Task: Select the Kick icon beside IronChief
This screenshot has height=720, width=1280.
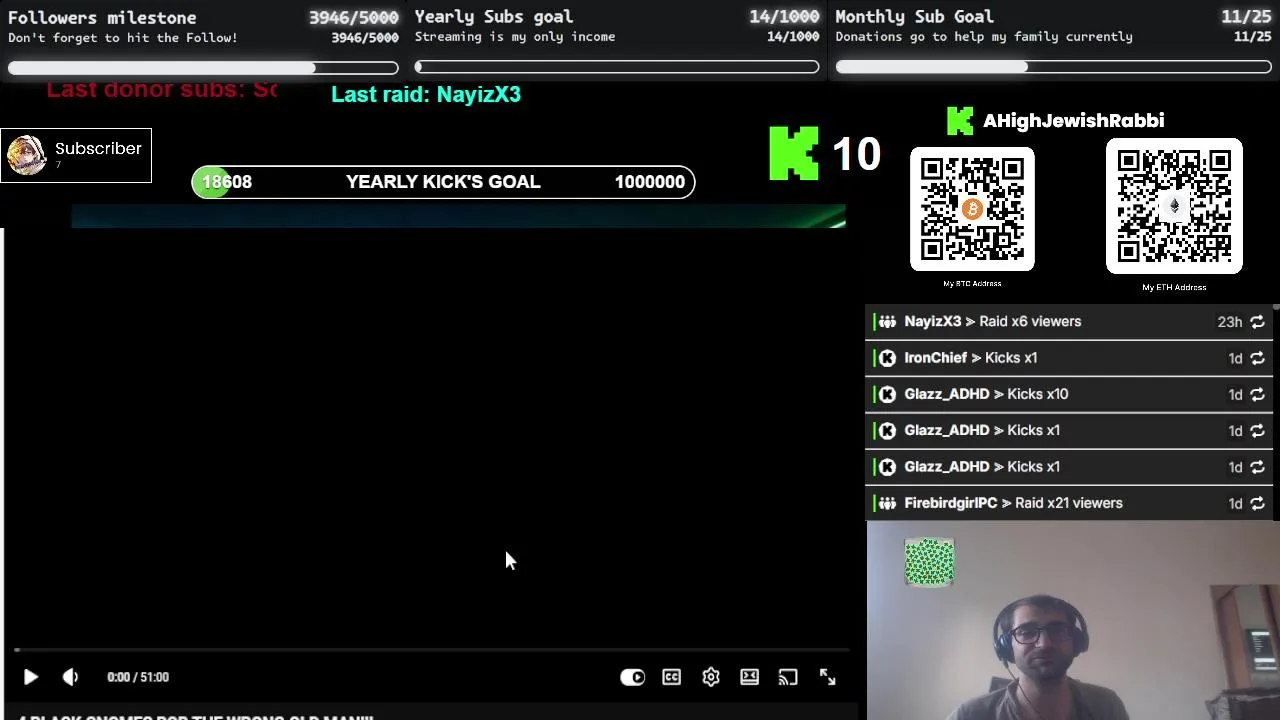Action: coord(887,358)
